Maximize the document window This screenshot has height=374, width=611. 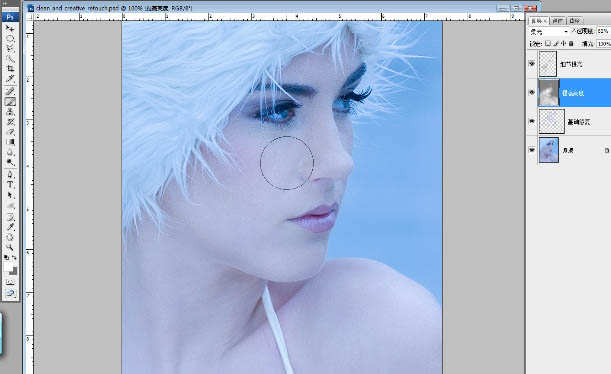[516, 8]
